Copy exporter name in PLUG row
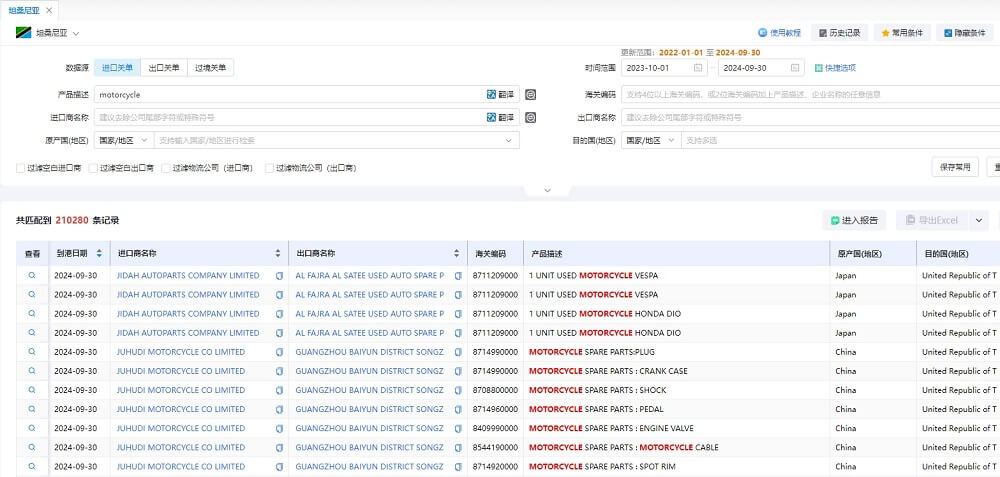 [x=458, y=352]
